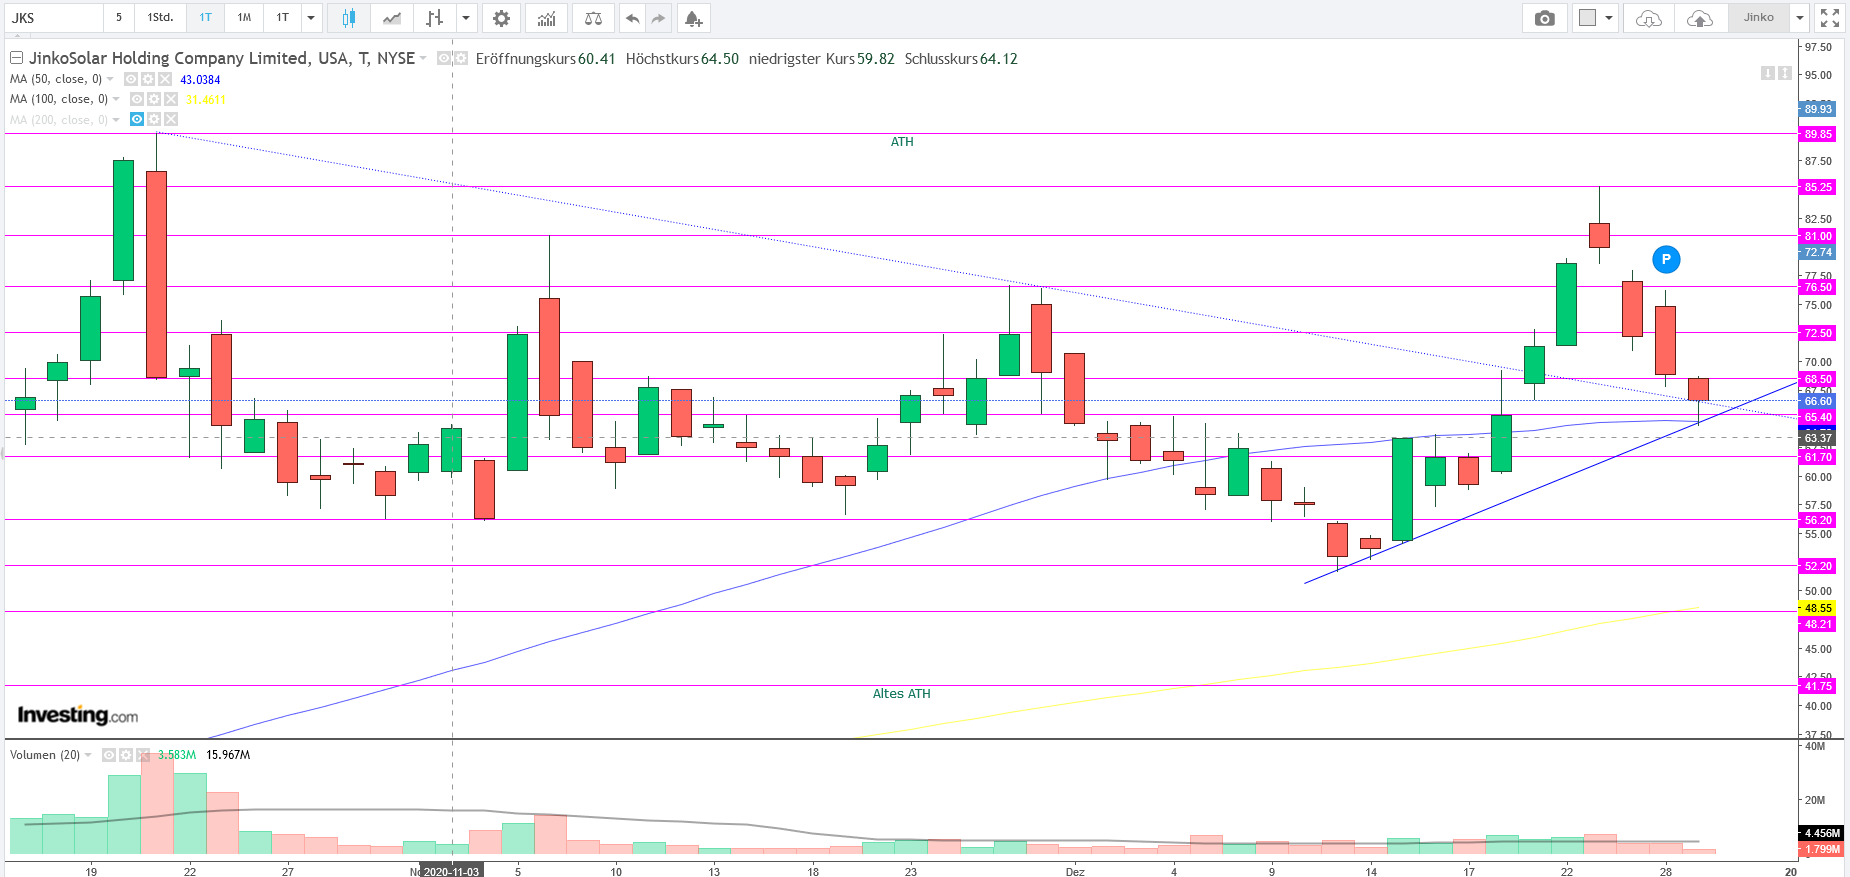This screenshot has width=1850, height=877.
Task: Click the 89.93 price axis label
Action: pyautogui.click(x=1818, y=109)
